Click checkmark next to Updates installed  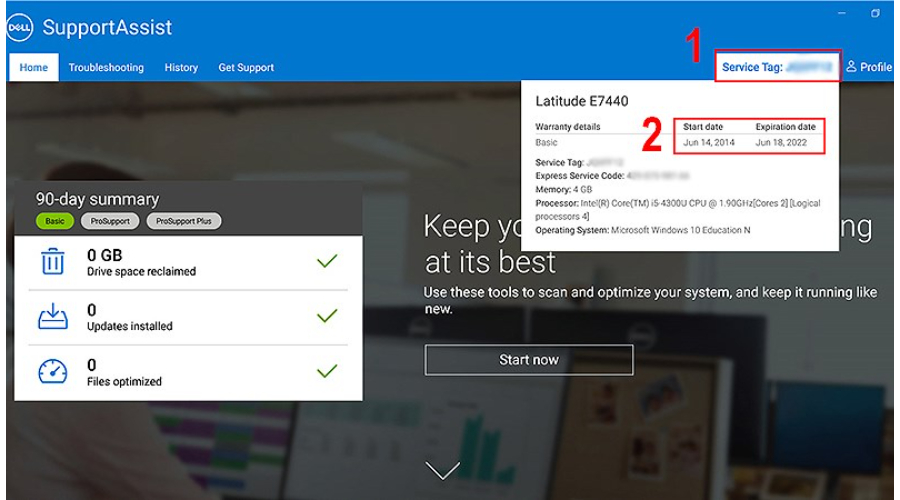point(327,317)
